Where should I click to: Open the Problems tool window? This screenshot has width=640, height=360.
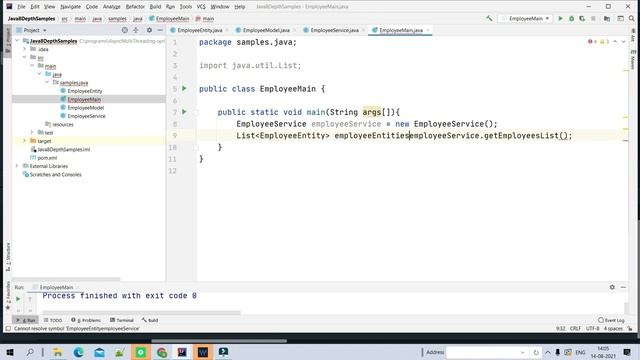pyautogui.click(x=86, y=320)
